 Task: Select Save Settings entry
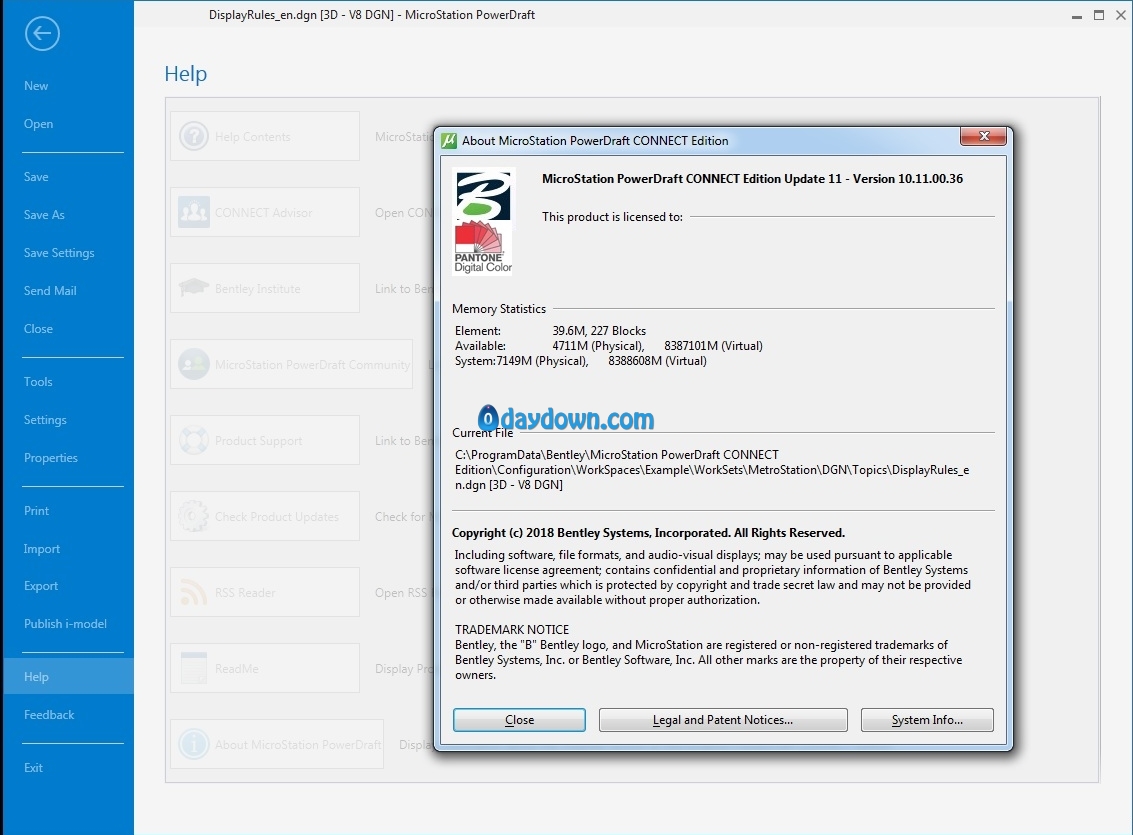59,253
